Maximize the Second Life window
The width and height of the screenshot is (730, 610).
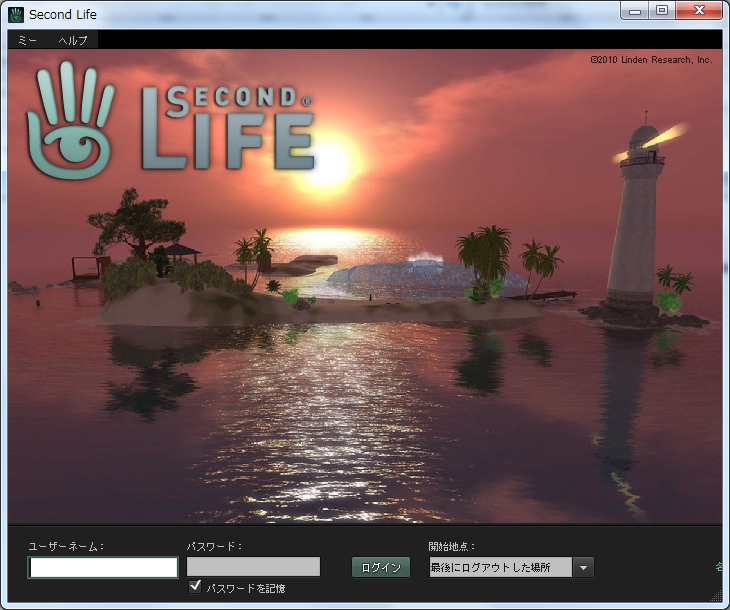click(x=662, y=11)
